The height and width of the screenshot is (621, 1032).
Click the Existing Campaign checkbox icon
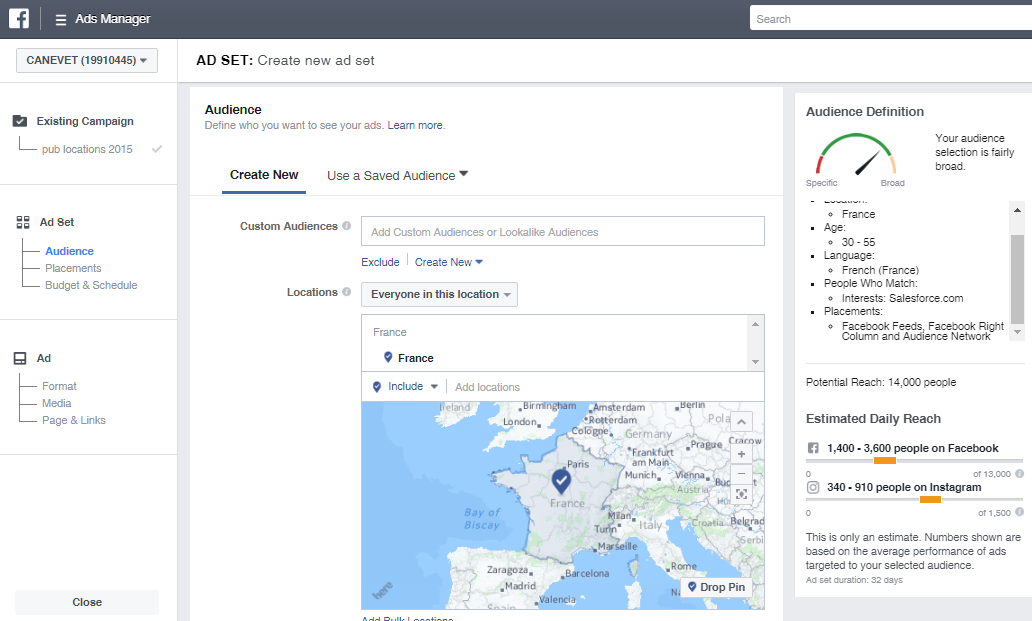click(x=20, y=121)
